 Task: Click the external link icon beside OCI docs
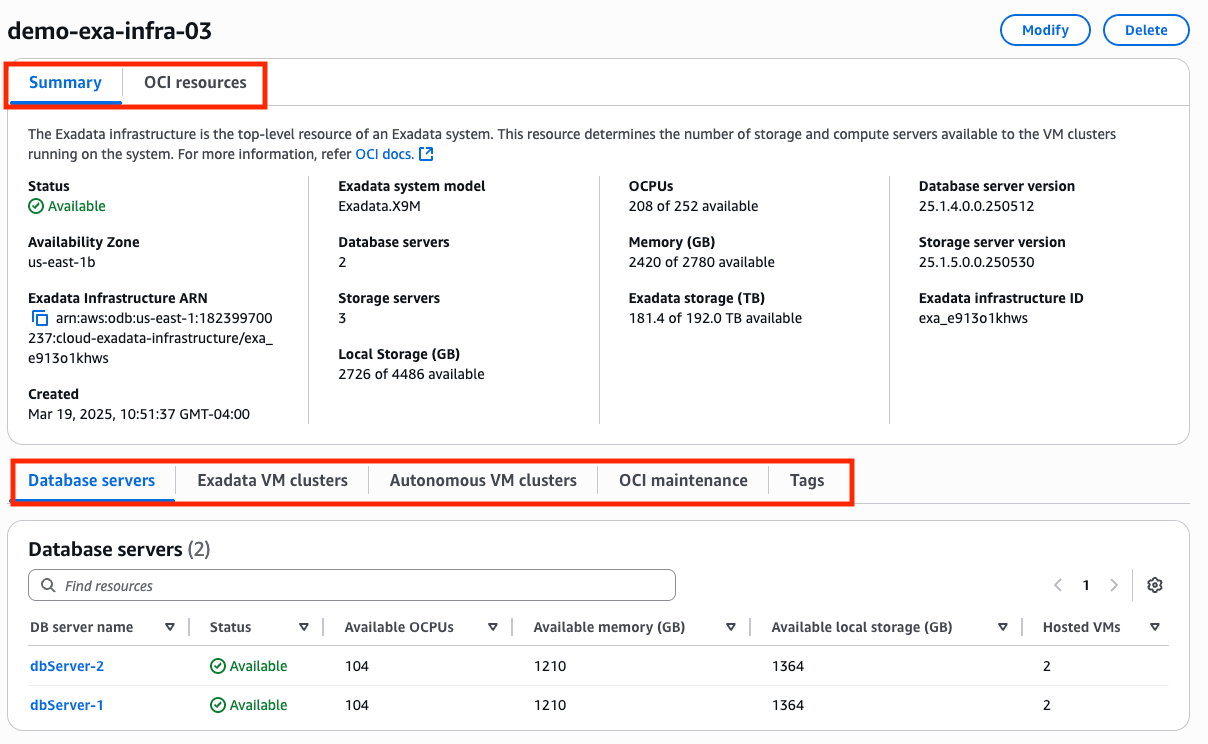click(x=426, y=154)
